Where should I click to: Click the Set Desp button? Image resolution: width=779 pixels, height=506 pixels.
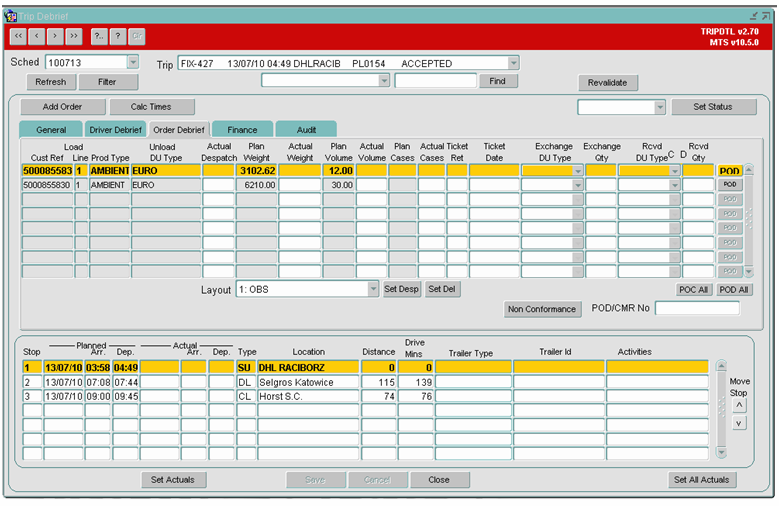[x=401, y=289]
